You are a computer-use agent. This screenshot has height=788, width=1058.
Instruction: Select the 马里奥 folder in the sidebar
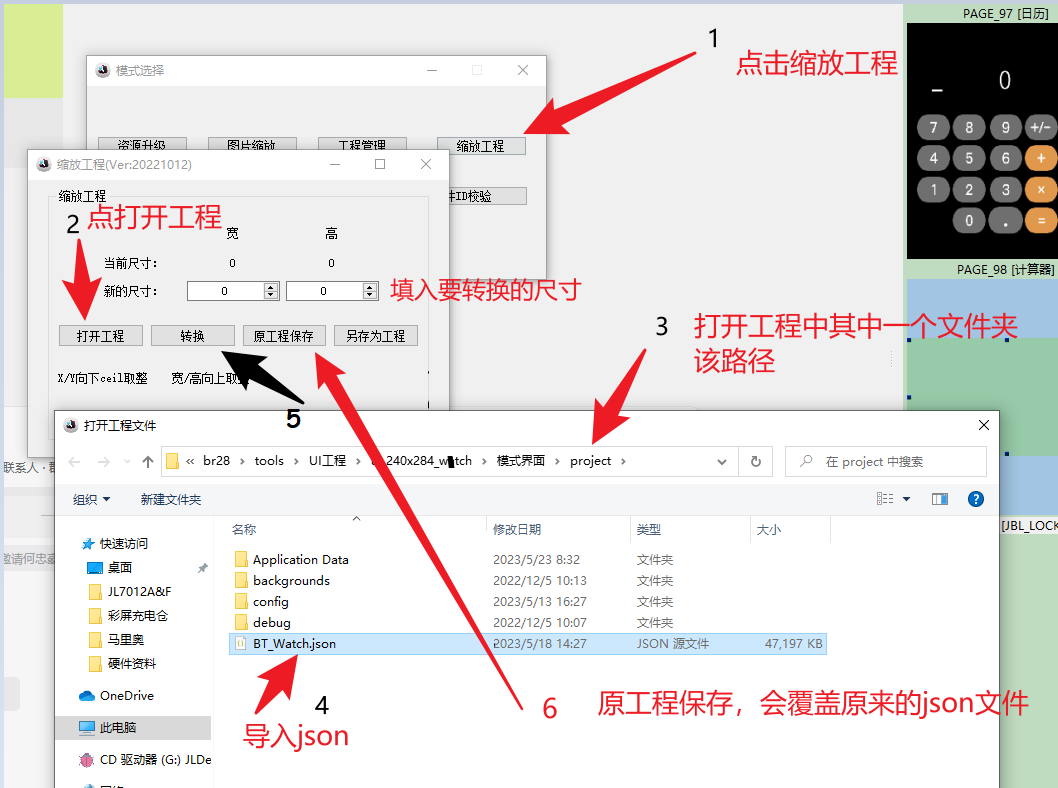click(126, 640)
